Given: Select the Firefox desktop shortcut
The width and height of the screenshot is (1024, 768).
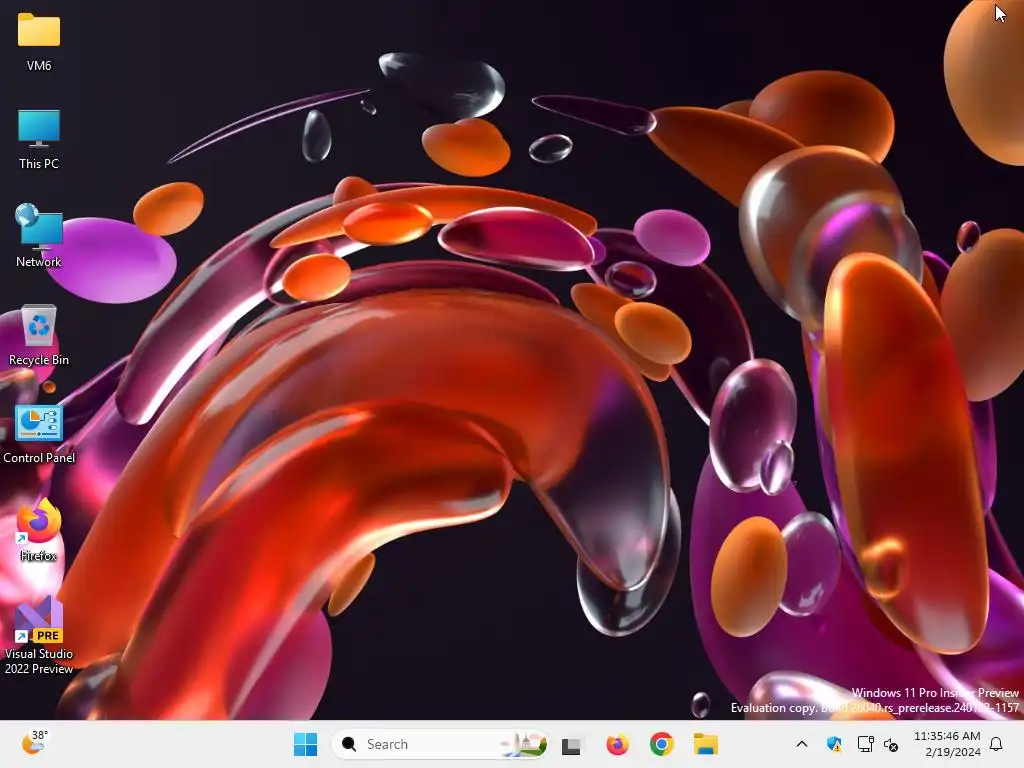Looking at the screenshot, I should coord(39,530).
